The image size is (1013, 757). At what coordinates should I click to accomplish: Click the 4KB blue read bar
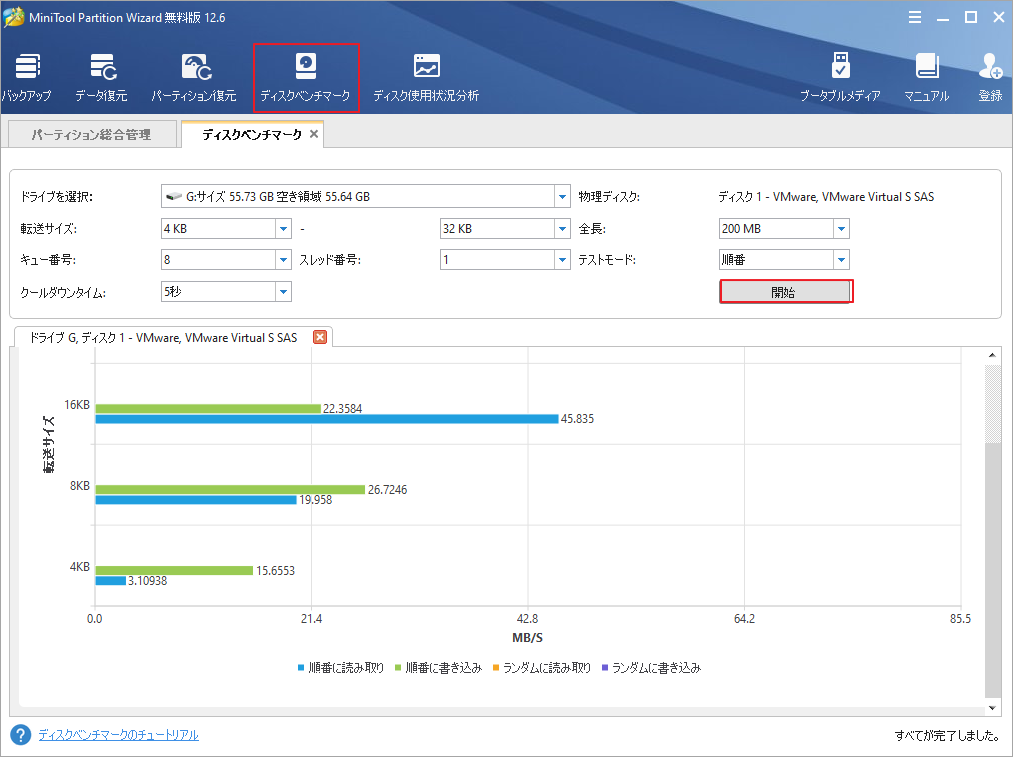110,581
